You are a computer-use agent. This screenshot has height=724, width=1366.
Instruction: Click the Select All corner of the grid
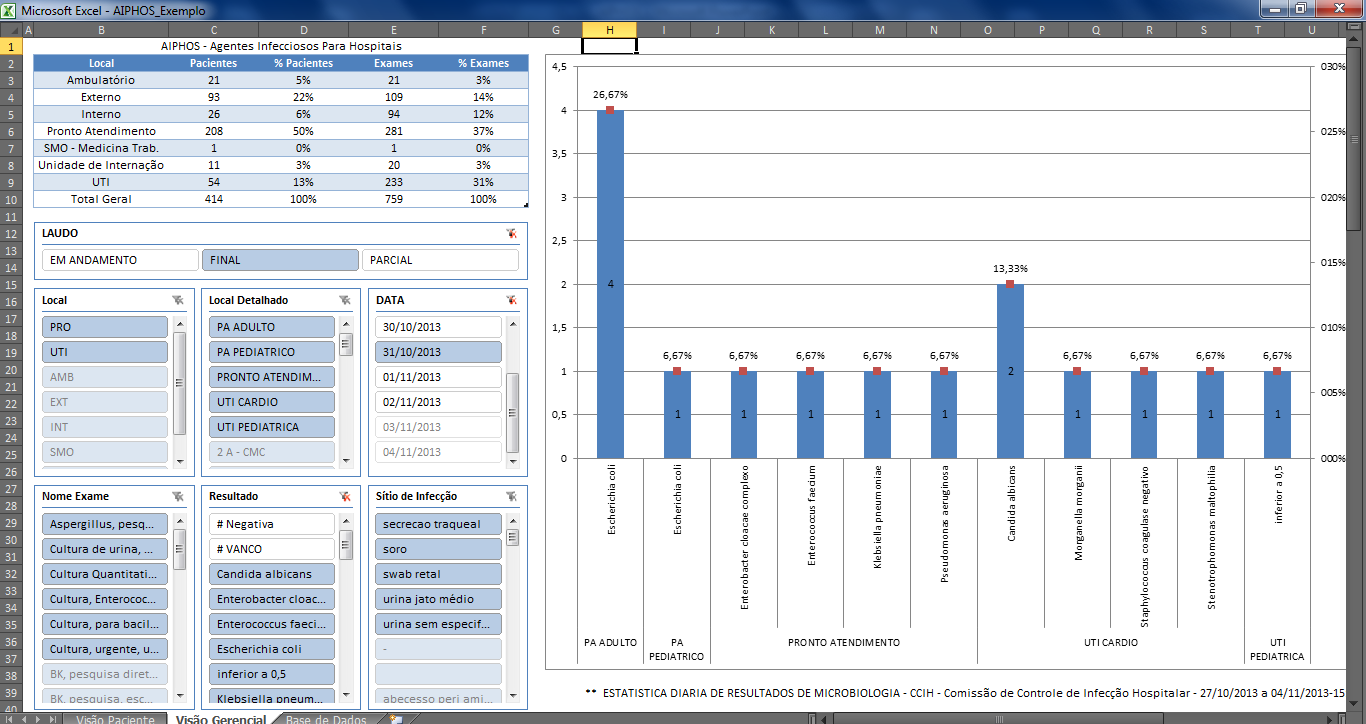tap(11, 30)
